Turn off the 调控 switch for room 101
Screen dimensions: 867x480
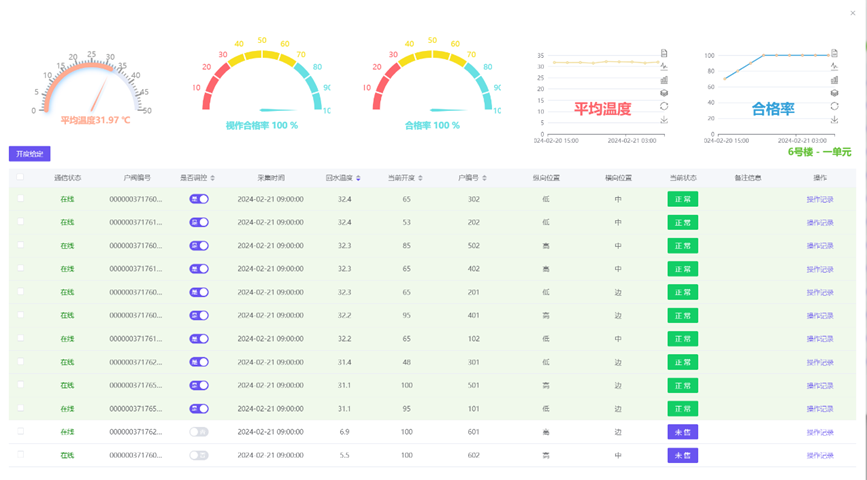click(199, 409)
